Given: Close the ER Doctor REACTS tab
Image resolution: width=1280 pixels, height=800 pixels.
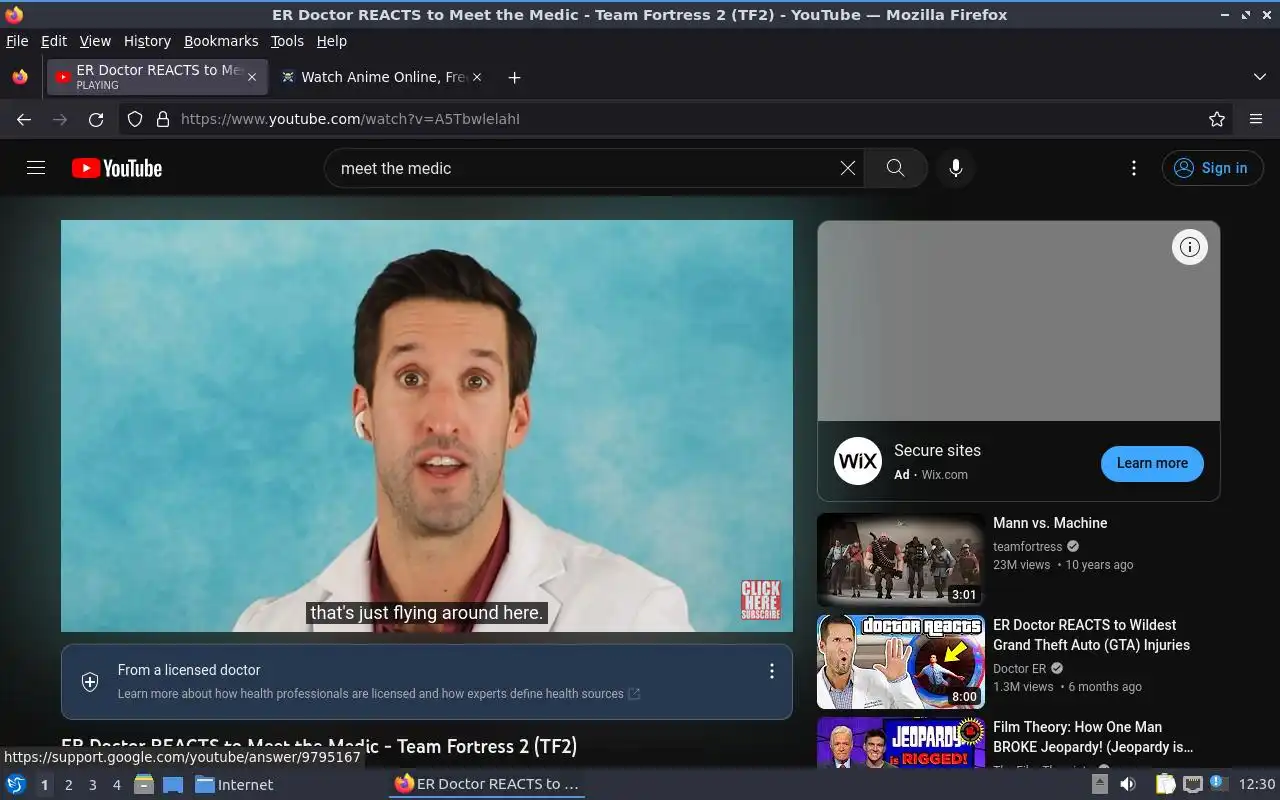Looking at the screenshot, I should tap(252, 77).
